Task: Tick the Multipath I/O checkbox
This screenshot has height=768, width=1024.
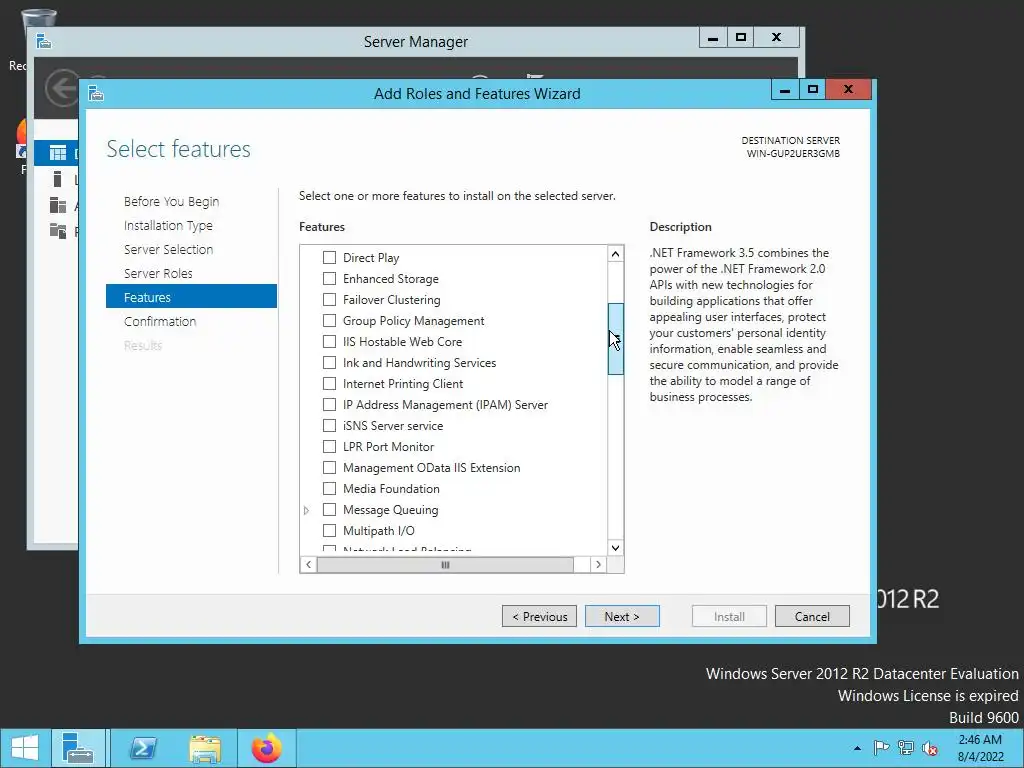Action: [x=329, y=530]
